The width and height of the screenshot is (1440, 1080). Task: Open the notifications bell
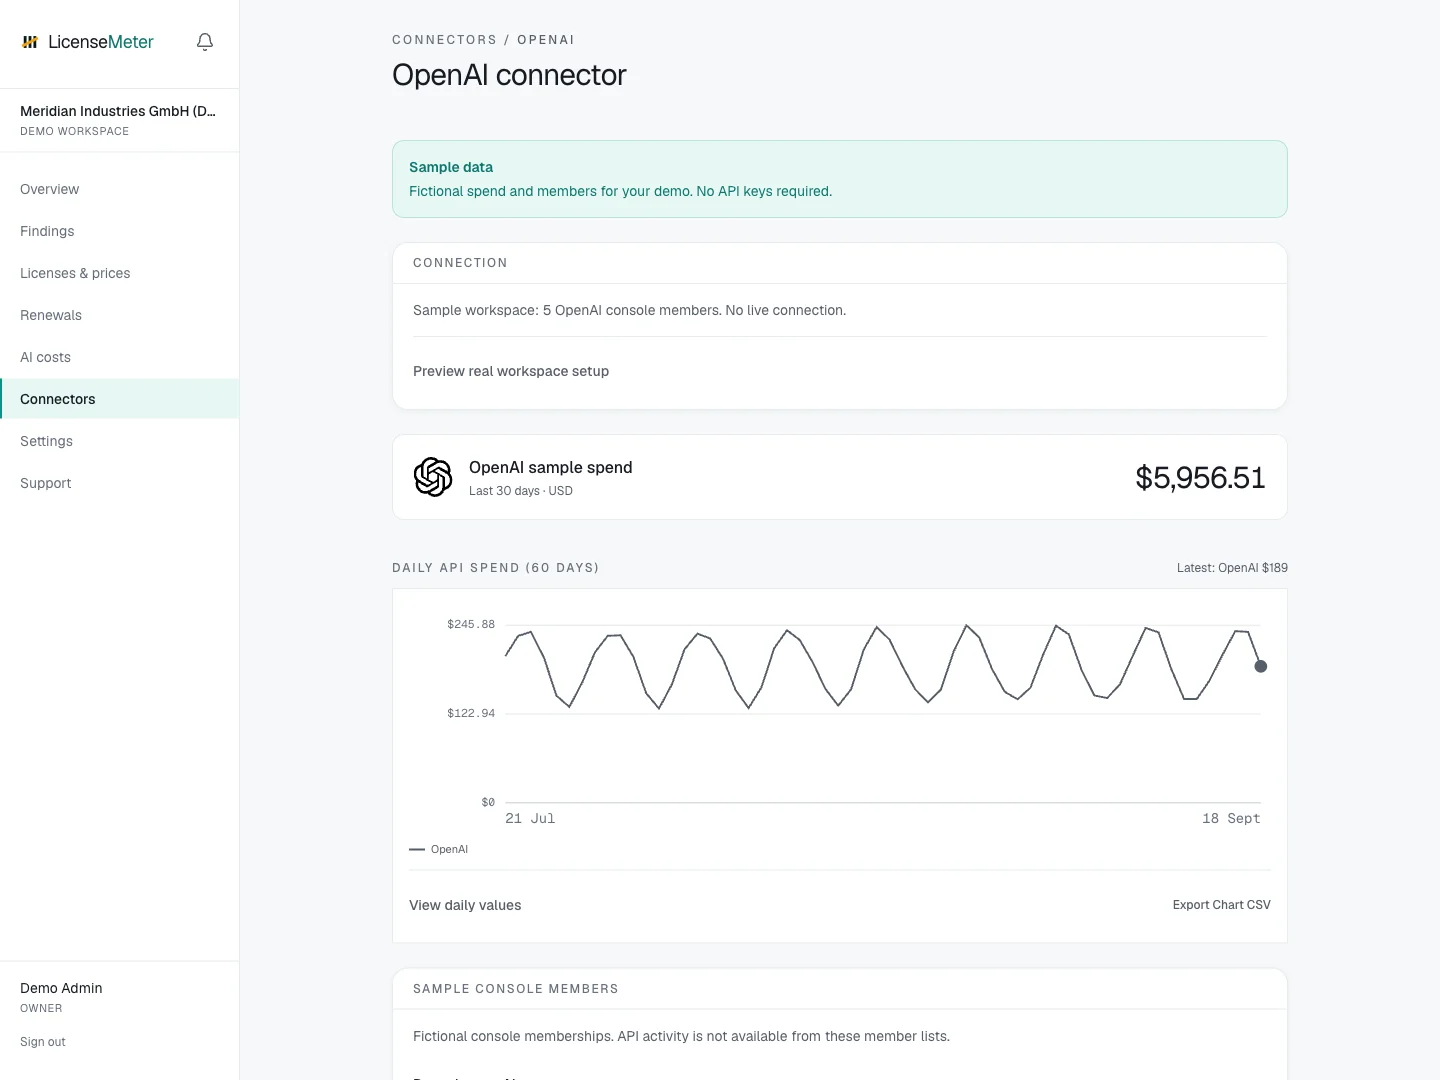pos(205,42)
